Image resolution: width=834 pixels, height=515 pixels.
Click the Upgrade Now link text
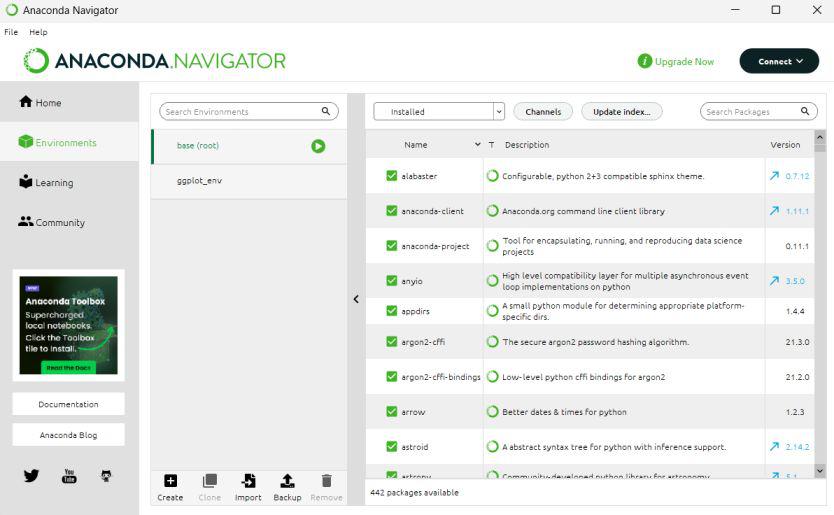[685, 62]
